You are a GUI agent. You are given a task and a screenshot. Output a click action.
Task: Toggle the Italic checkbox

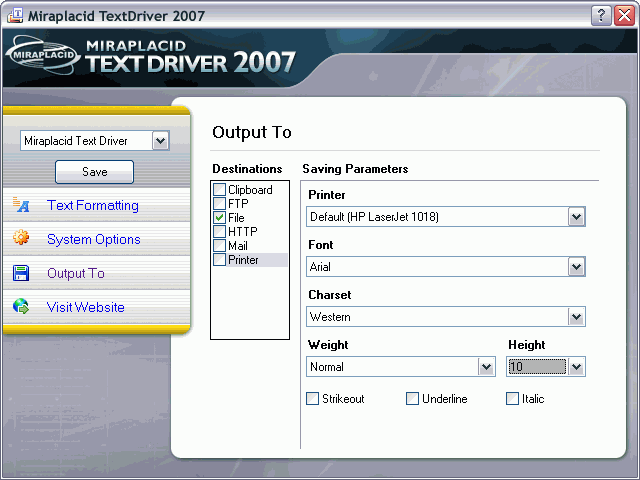click(512, 398)
